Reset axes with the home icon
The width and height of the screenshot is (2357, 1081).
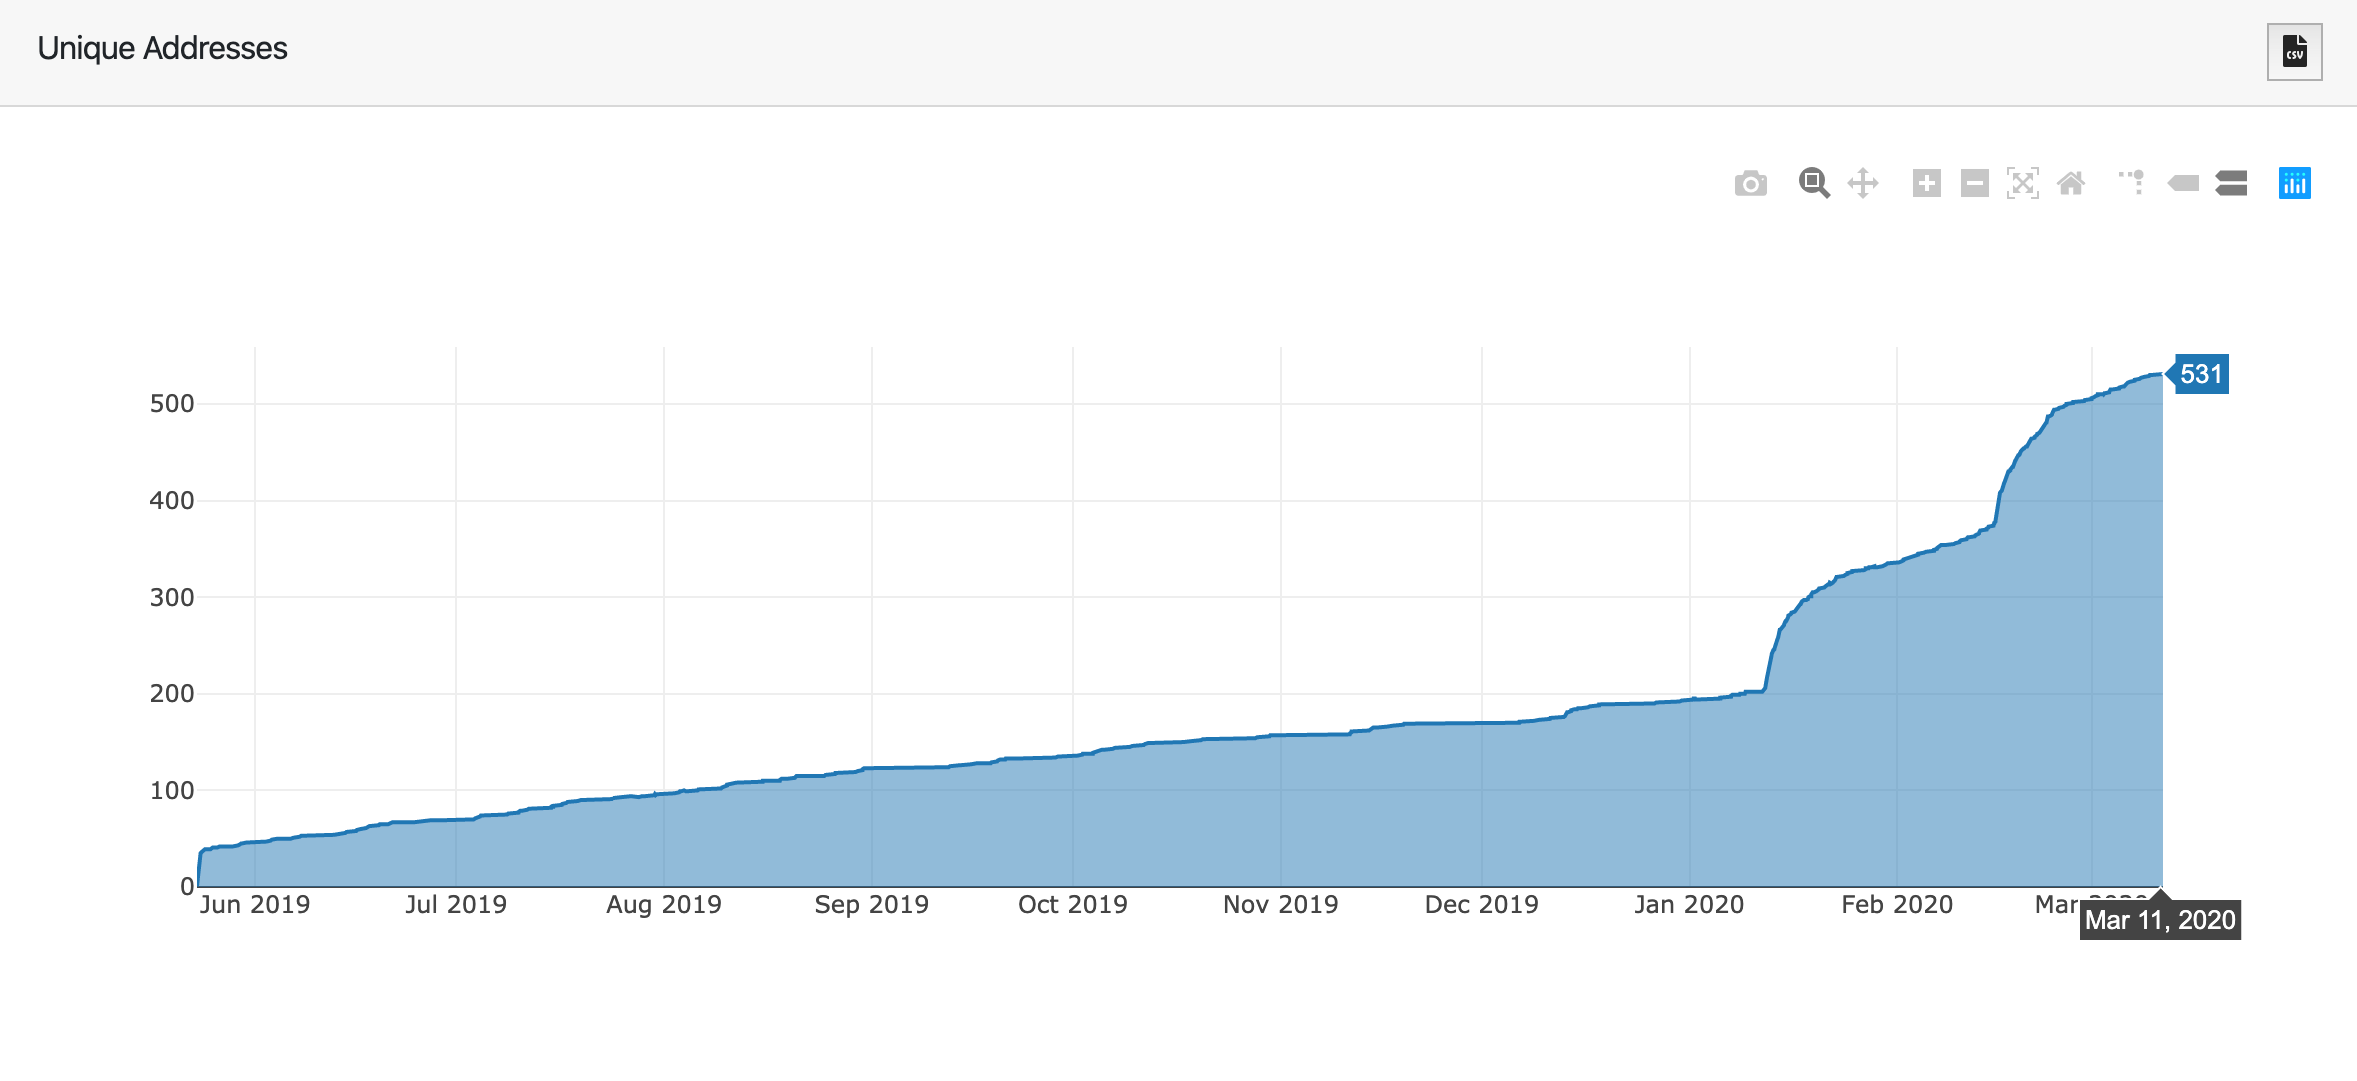tap(2071, 183)
